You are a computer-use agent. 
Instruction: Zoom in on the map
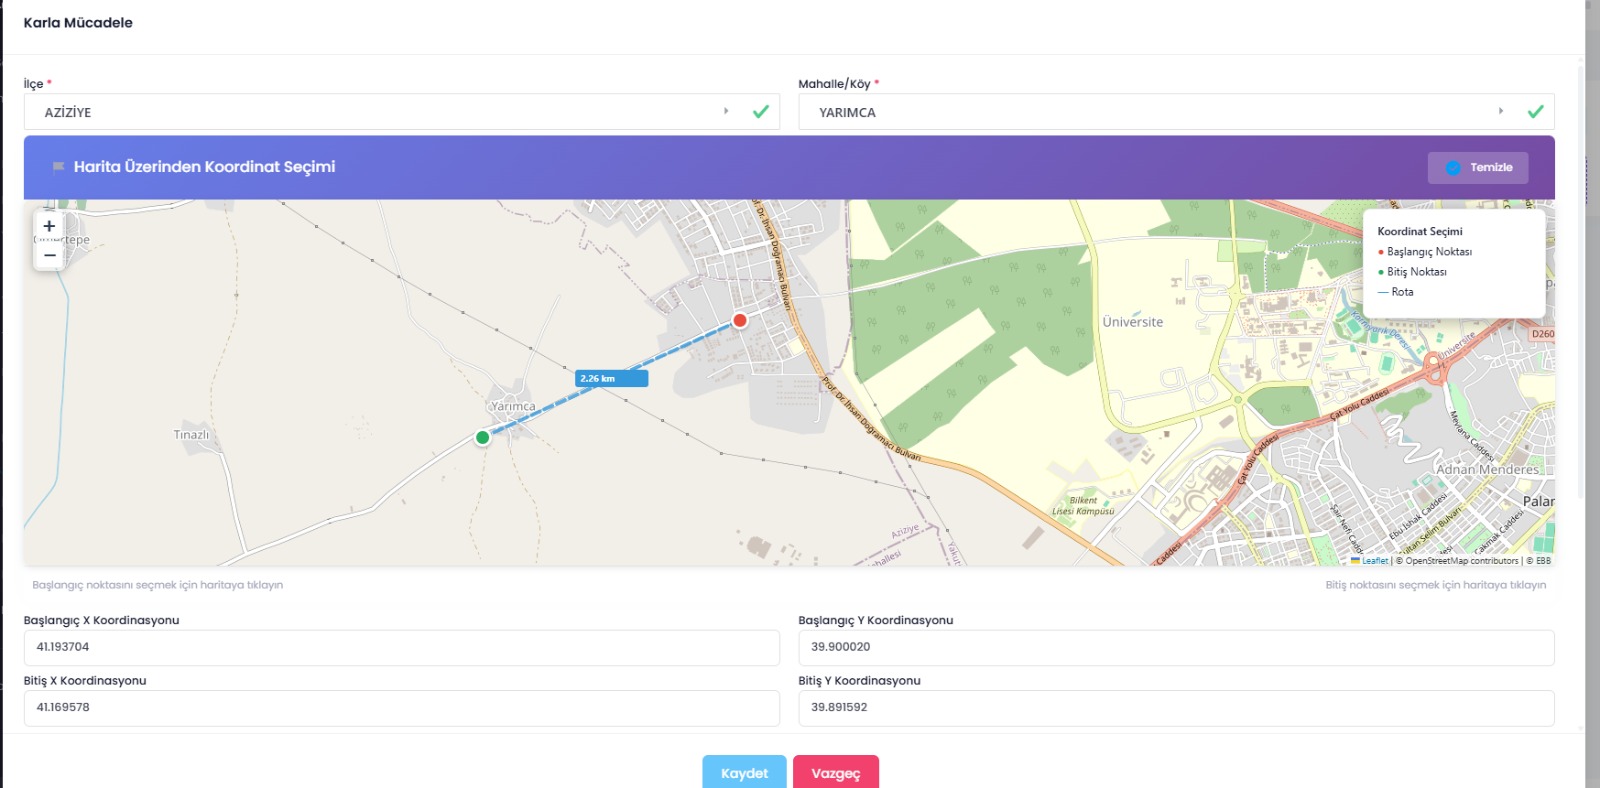[49, 226]
